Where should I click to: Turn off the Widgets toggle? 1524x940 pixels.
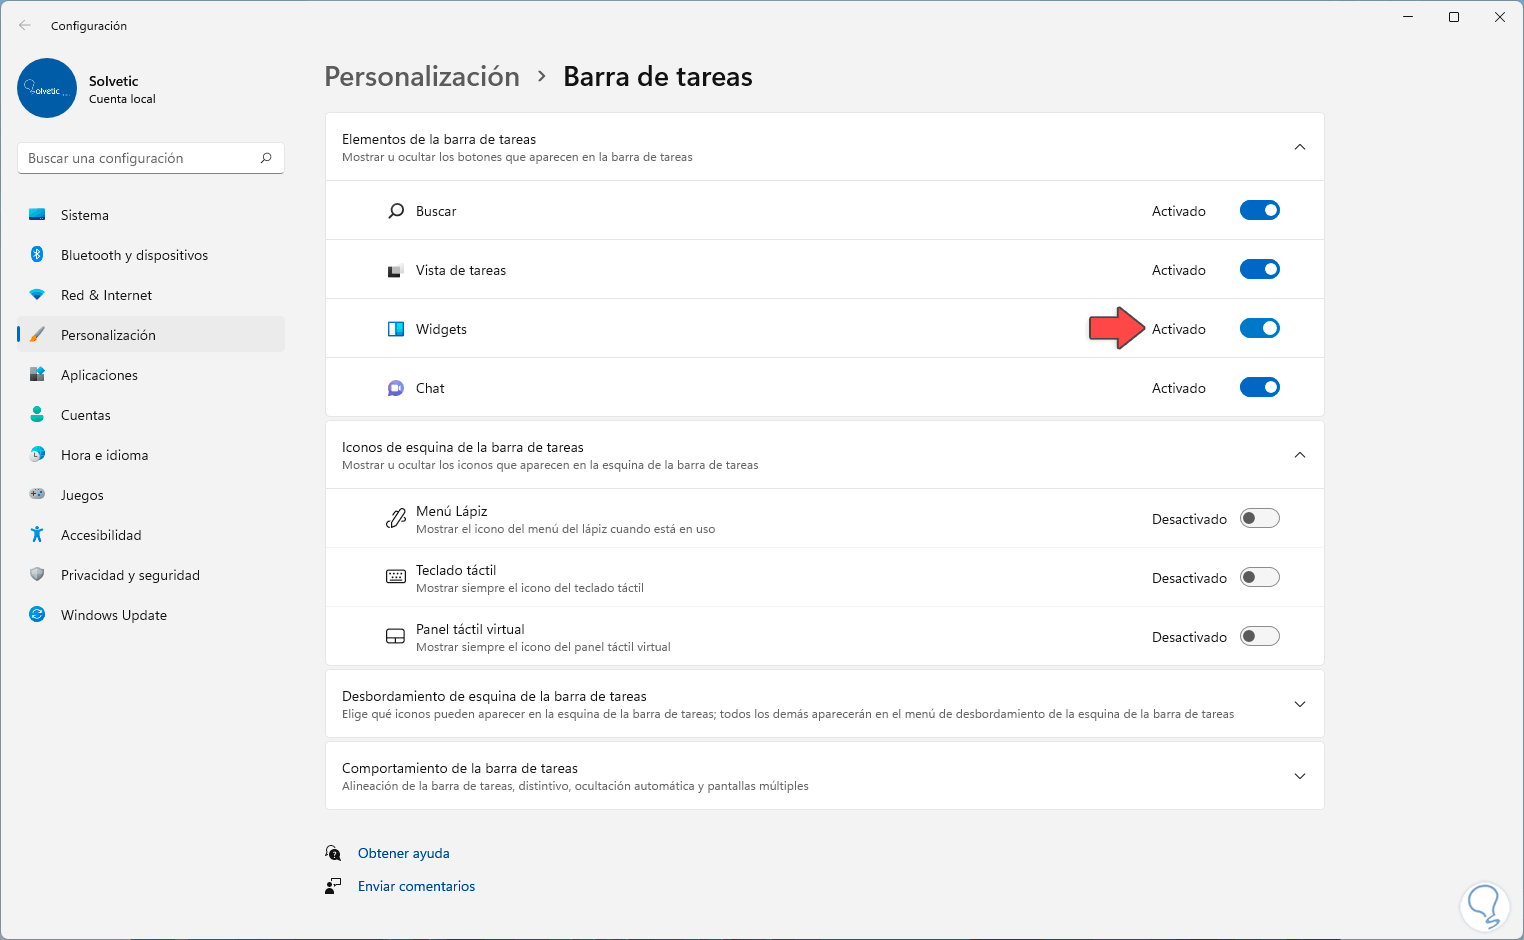tap(1259, 329)
